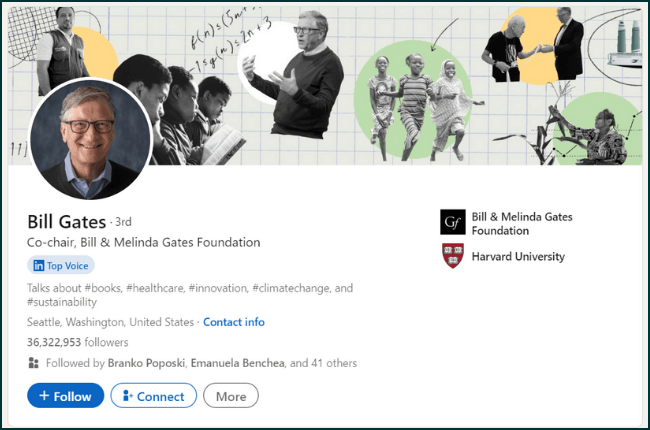Click the person-plus icon on Connect
Screen dimensions: 650x430
[127, 396]
